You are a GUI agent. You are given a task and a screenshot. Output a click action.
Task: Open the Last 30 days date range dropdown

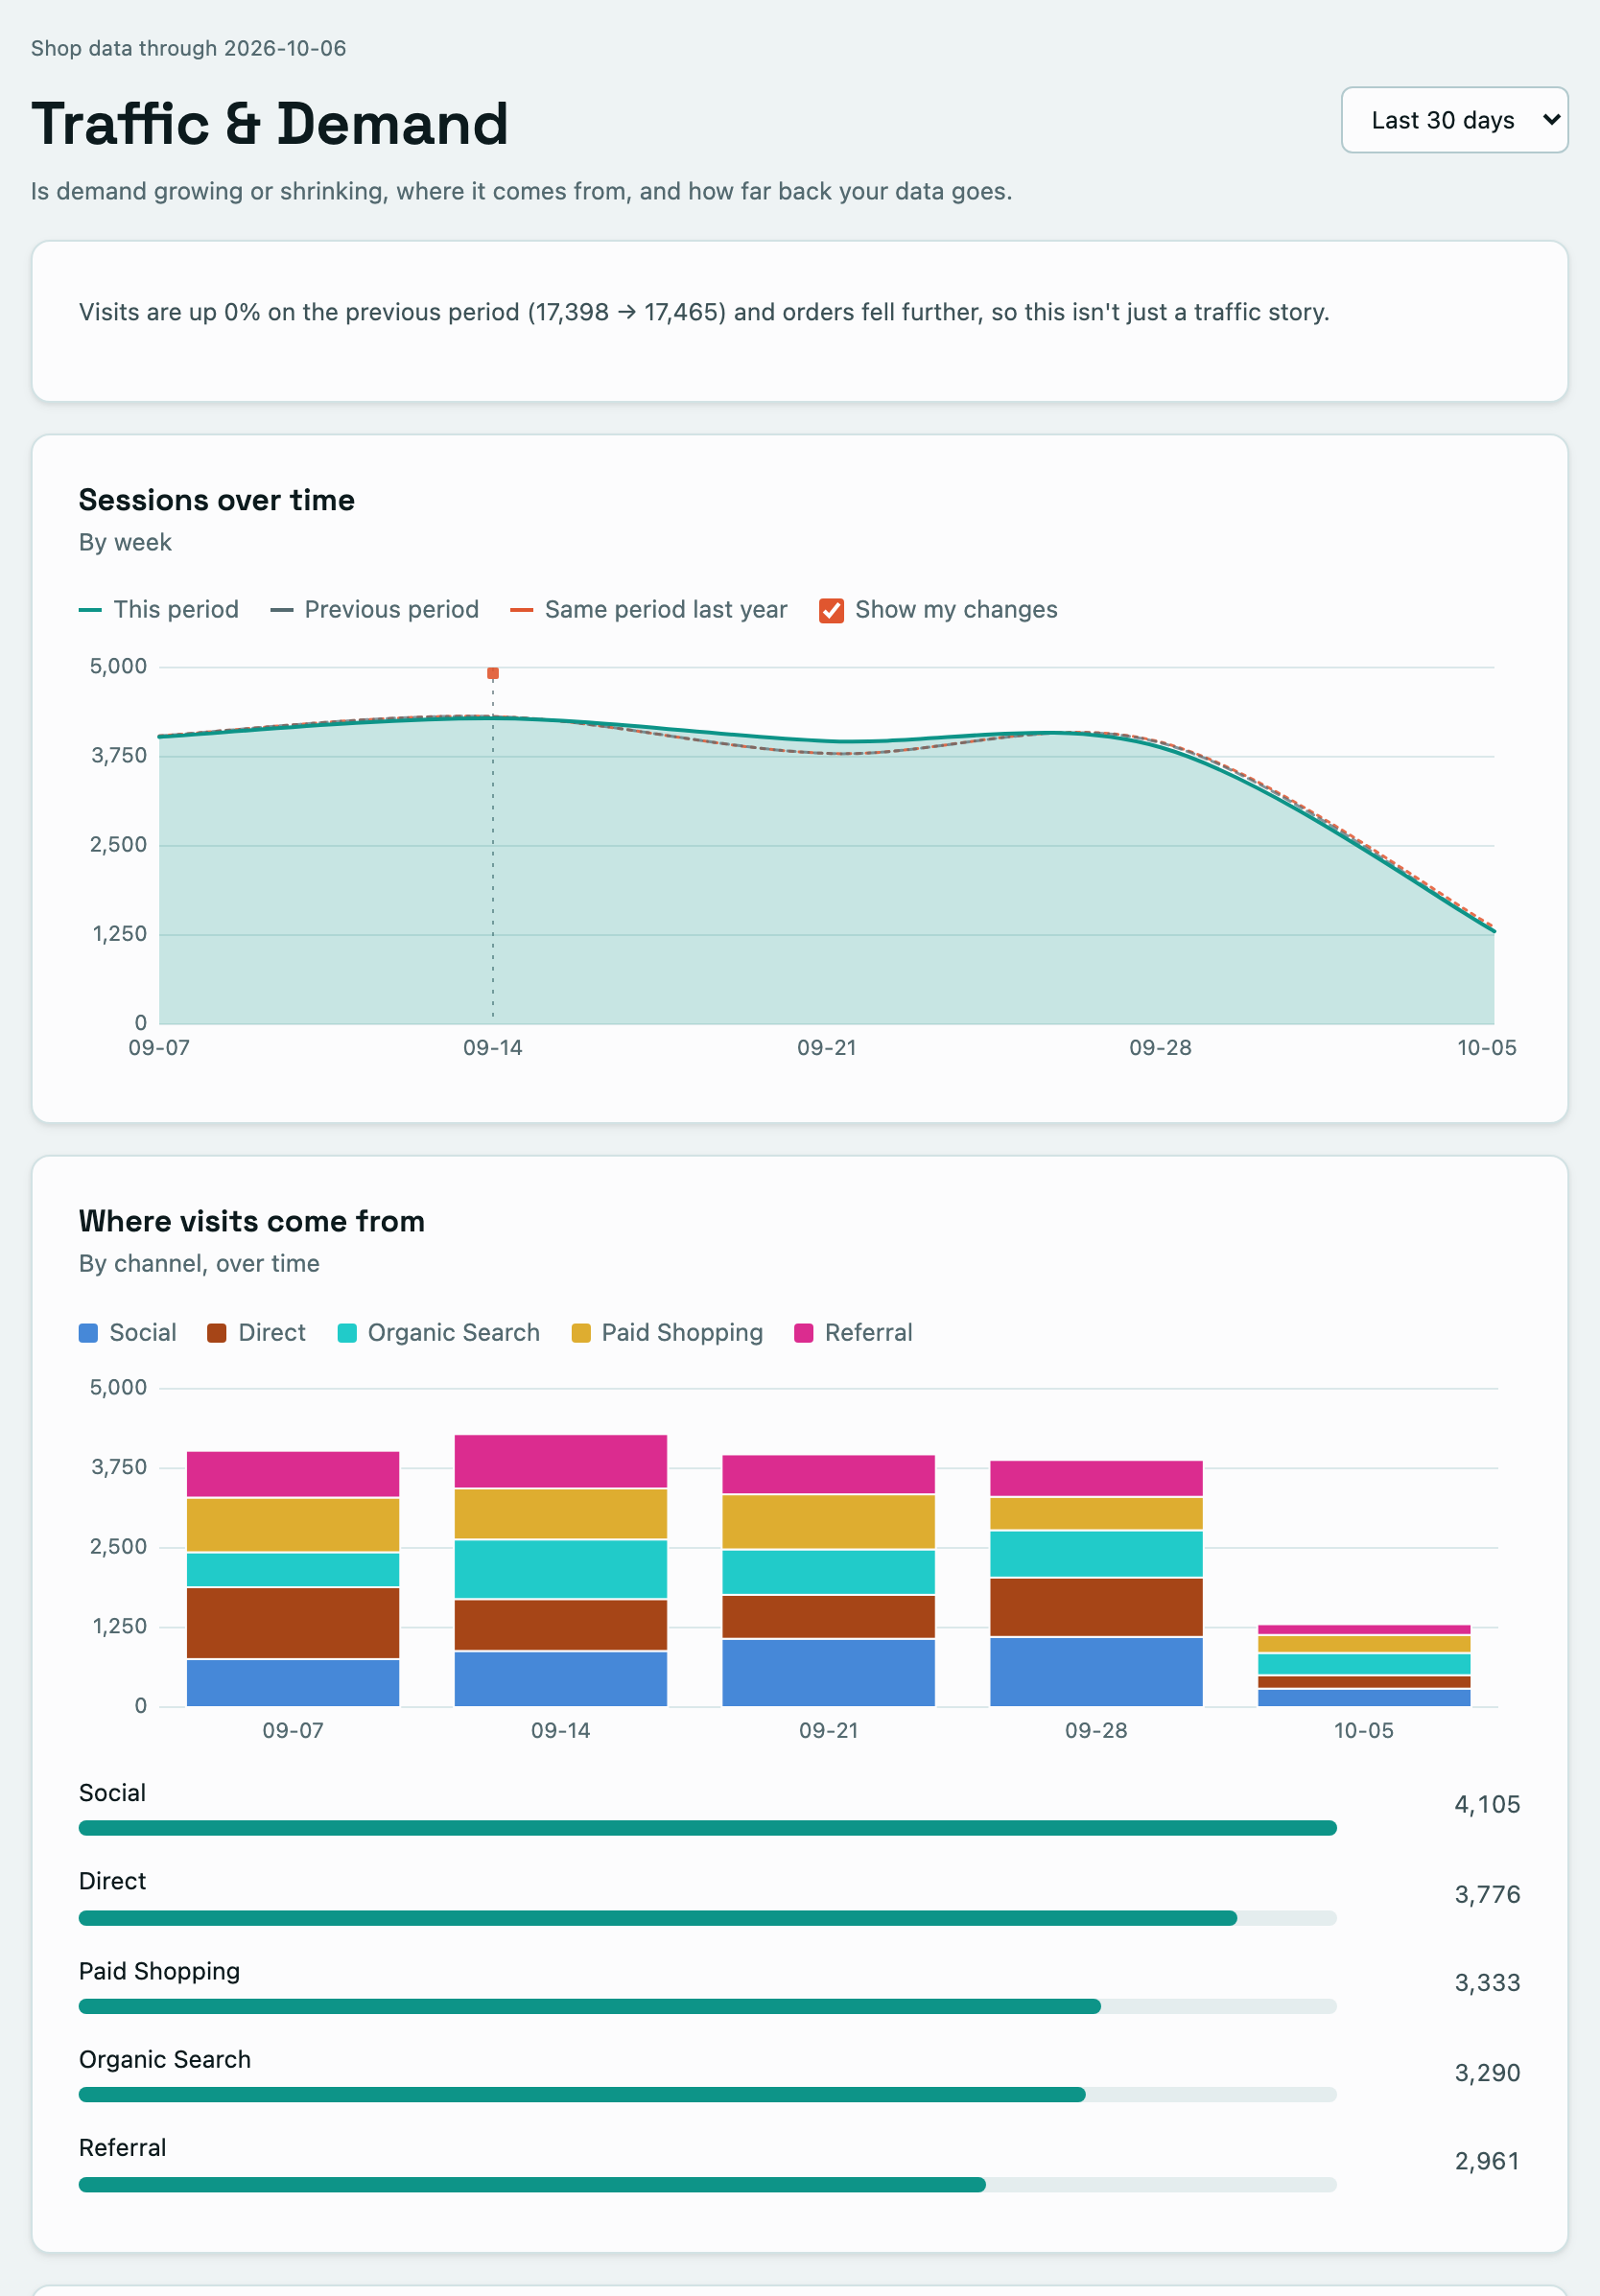1454,120
